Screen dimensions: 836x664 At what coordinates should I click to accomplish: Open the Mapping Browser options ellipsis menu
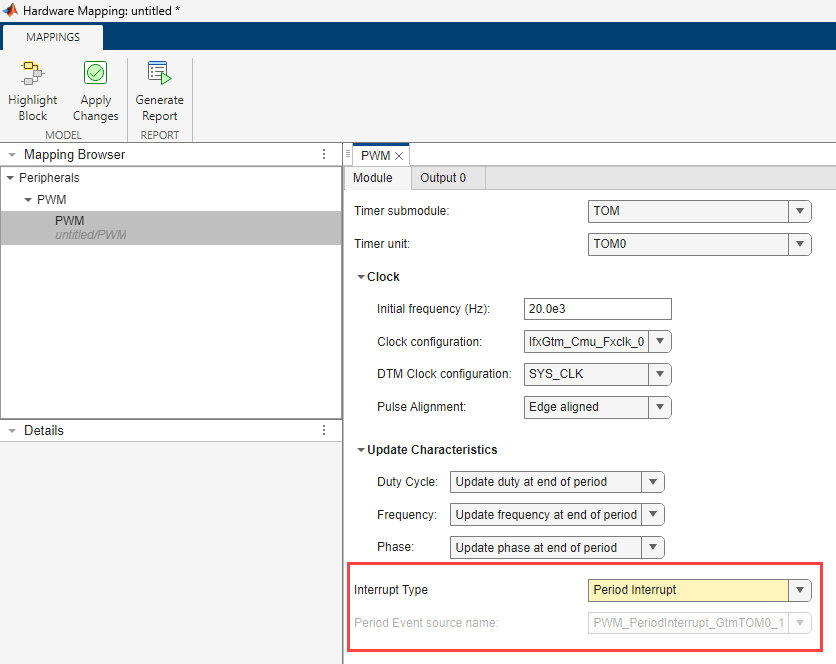click(323, 154)
